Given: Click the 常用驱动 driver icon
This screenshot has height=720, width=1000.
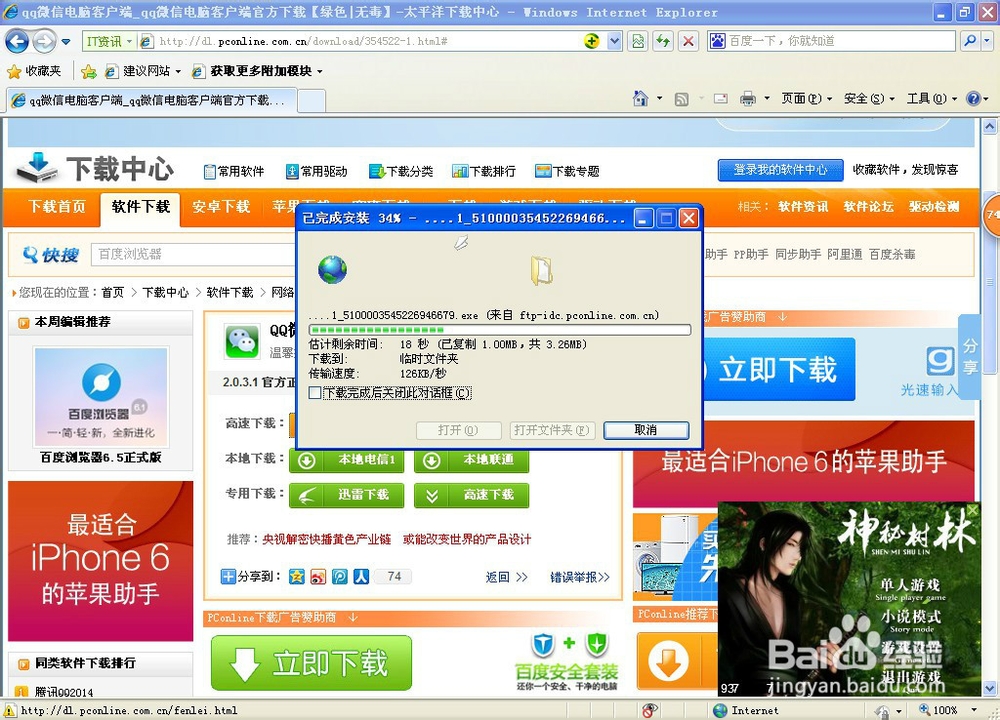Looking at the screenshot, I should tap(293, 170).
